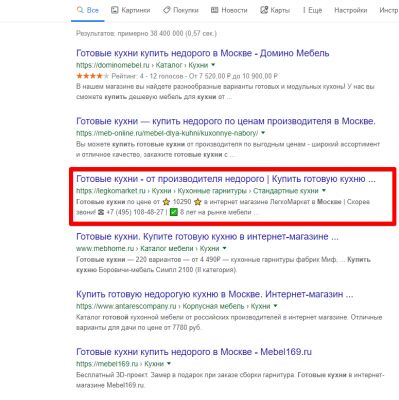Screen dimensions: 399x400
Task: Open 'по ценам производителя в Москве' result
Action: tap(226, 121)
